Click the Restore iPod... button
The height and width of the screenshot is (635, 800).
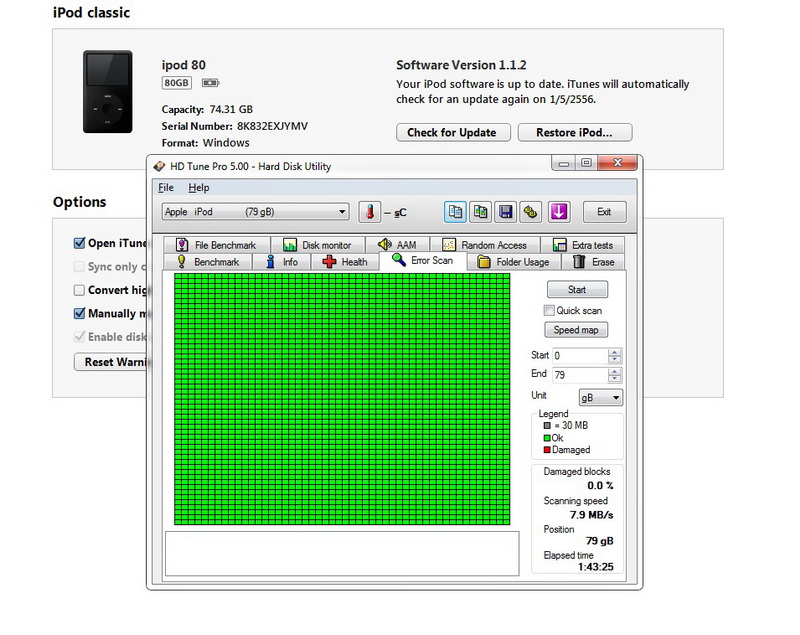pyautogui.click(x=574, y=133)
